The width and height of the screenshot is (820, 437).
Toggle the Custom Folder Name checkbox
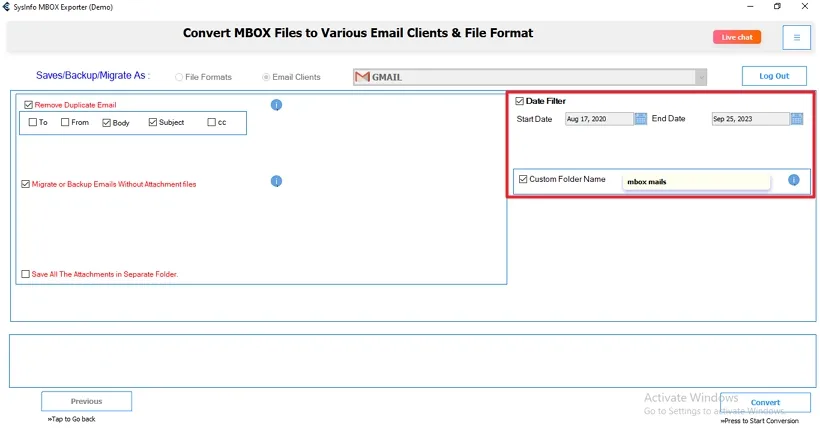pos(523,179)
